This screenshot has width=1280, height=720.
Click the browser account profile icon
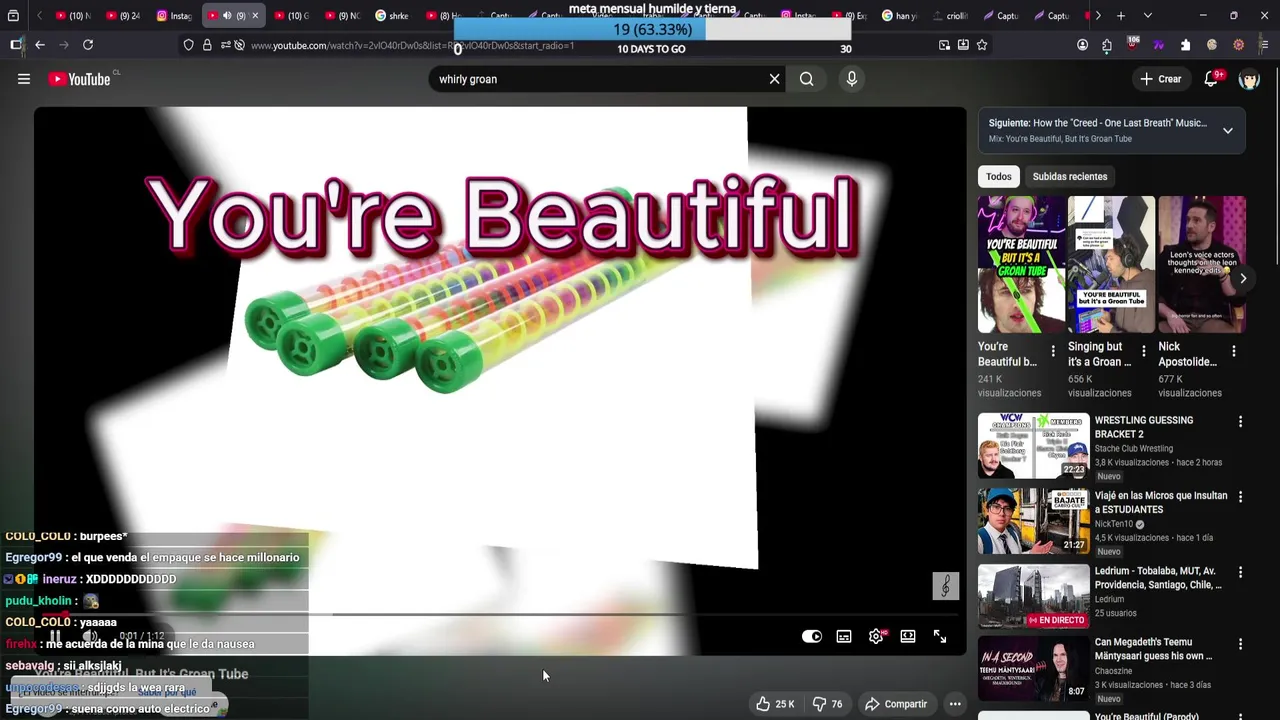[1082, 45]
